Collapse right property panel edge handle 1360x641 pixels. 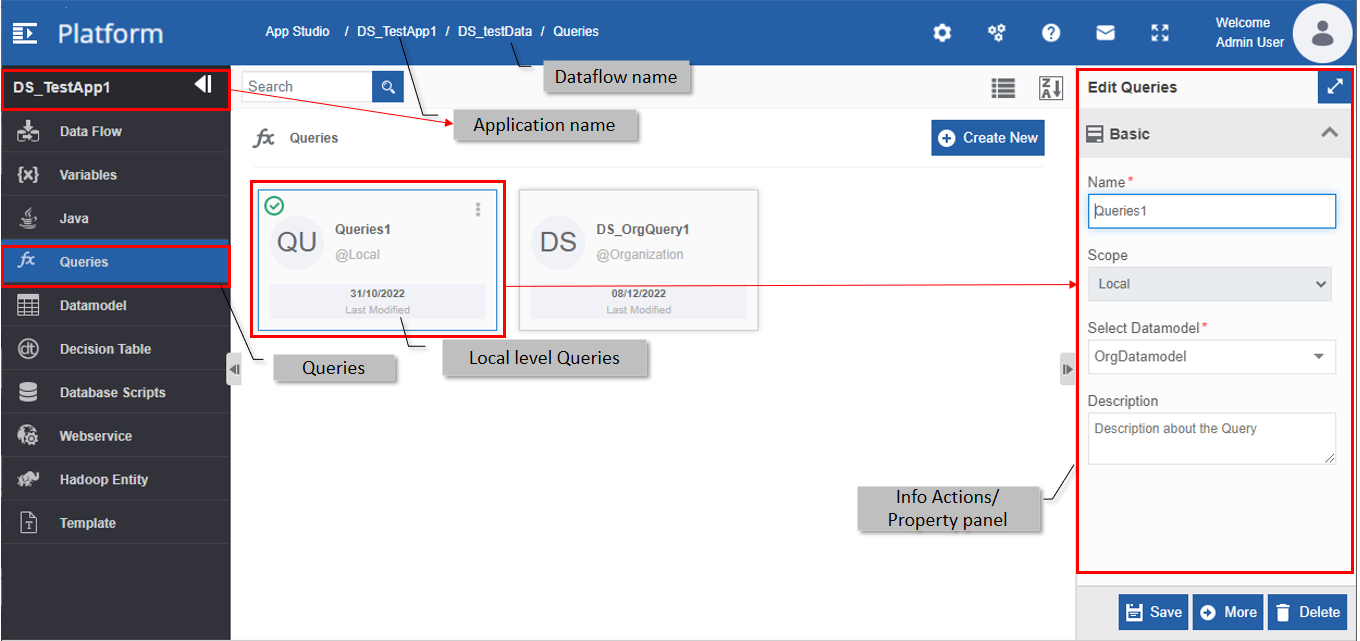(x=1068, y=369)
